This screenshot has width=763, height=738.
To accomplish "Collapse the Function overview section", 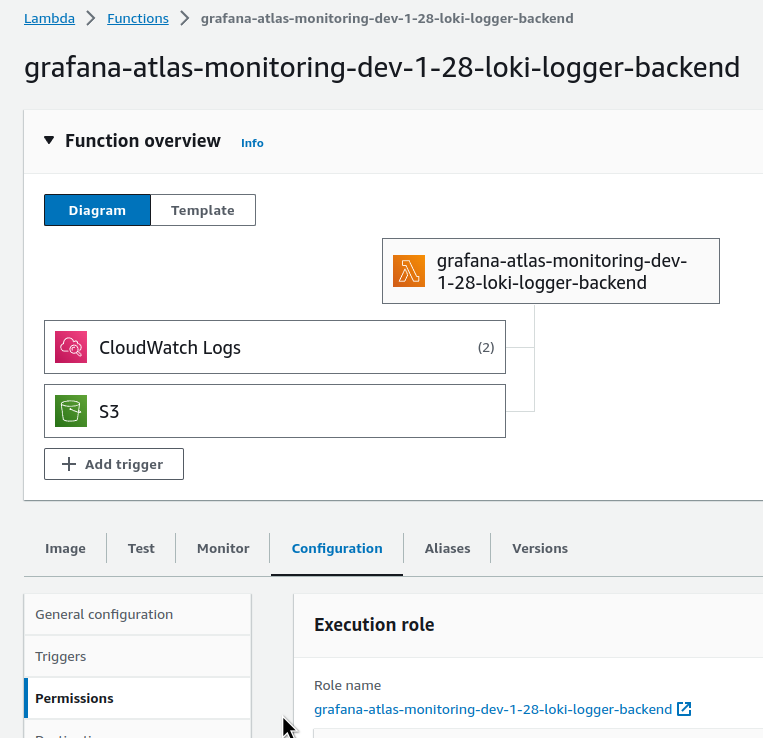I will tap(50, 141).
